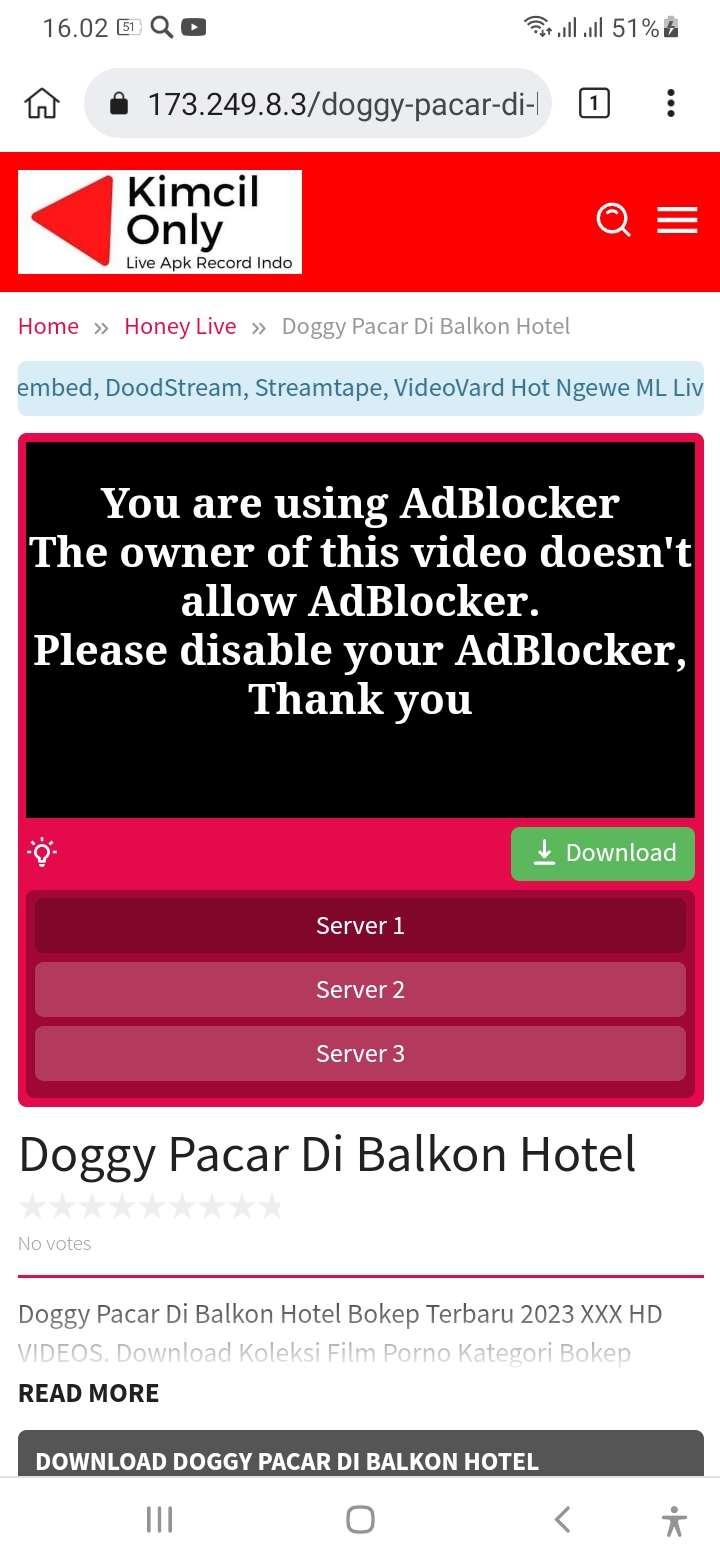
Task: Open the browser three-dot menu
Action: (x=670, y=103)
